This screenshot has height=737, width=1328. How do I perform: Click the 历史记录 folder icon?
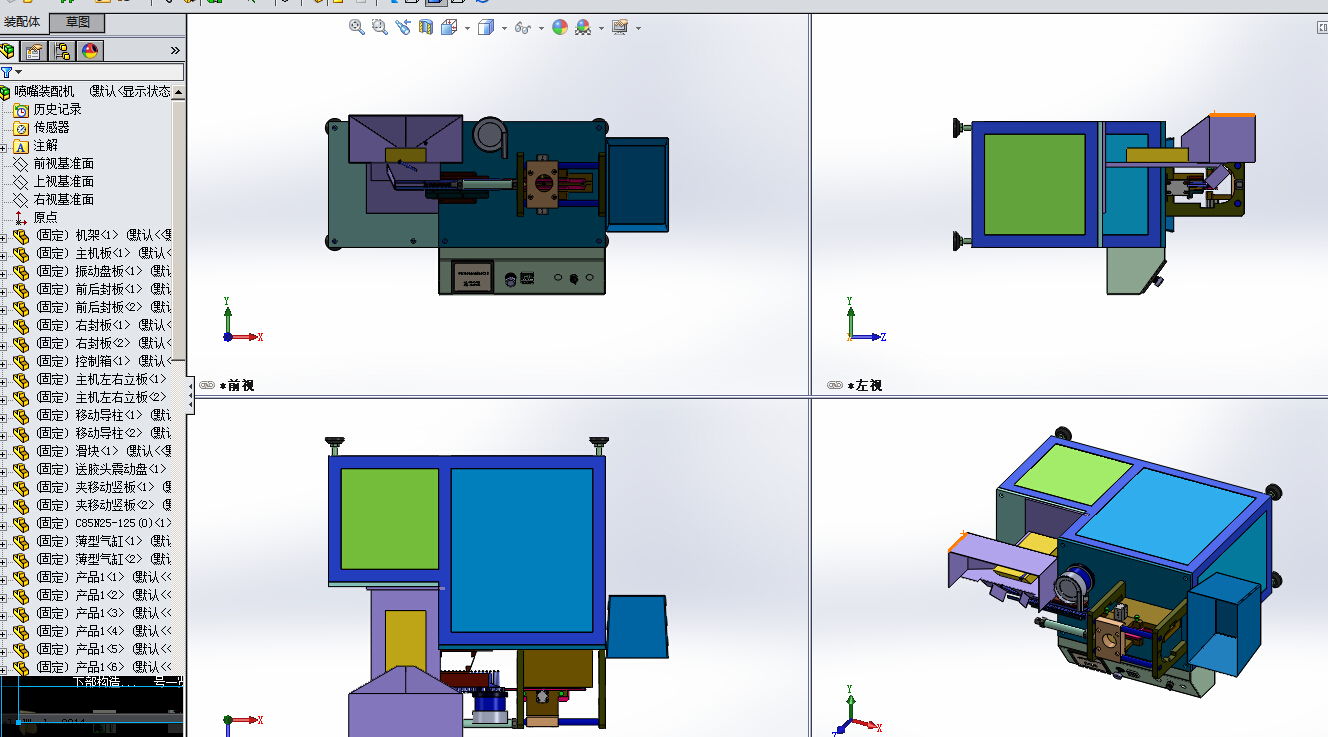21,110
